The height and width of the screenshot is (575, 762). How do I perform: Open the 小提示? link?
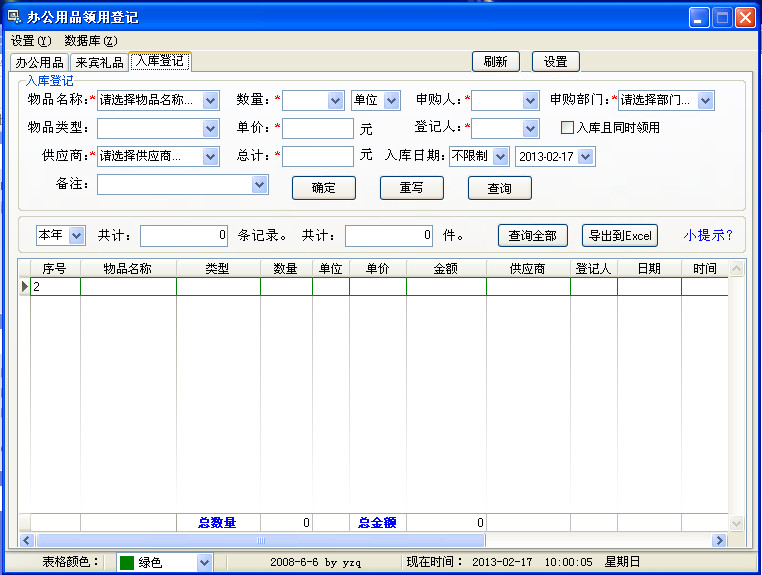point(708,235)
